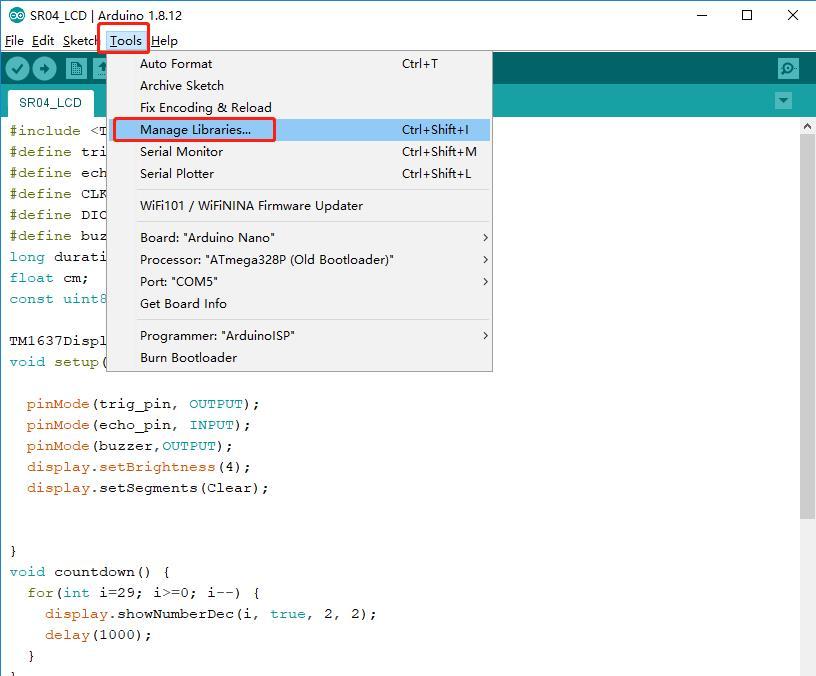
Task: Click on display.showNumberDec(i, true, 2, 2); line
Action: pyautogui.click(x=210, y=614)
